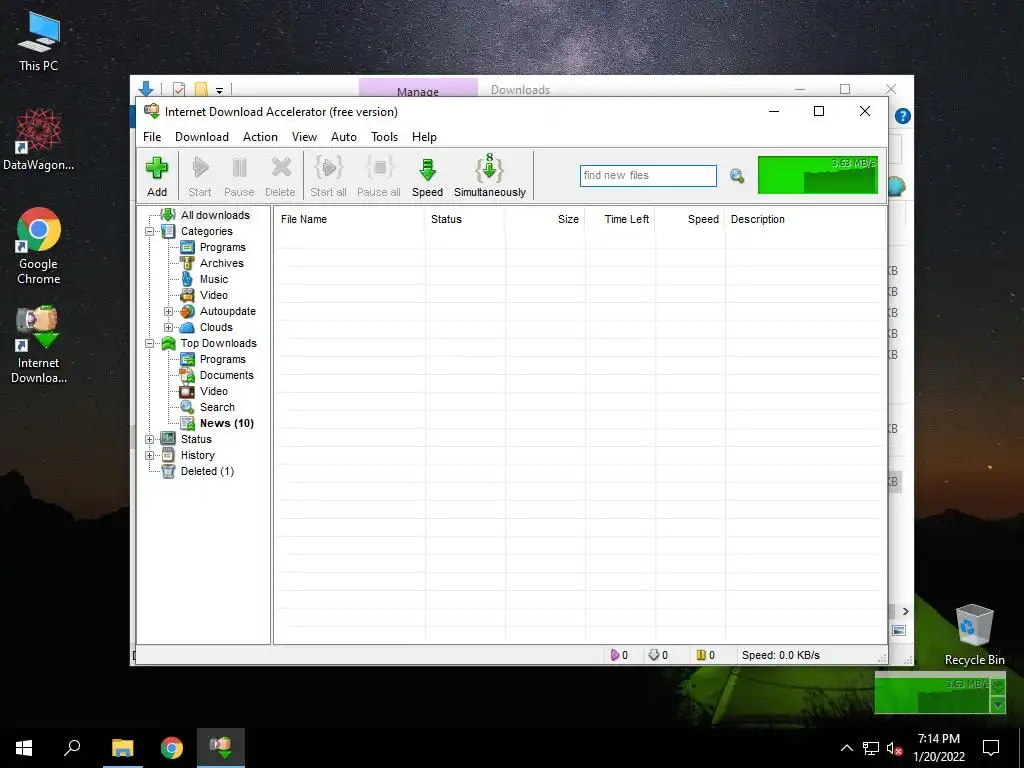The image size is (1024, 768).
Task: Click the Start toolbar button
Action: click(x=200, y=176)
